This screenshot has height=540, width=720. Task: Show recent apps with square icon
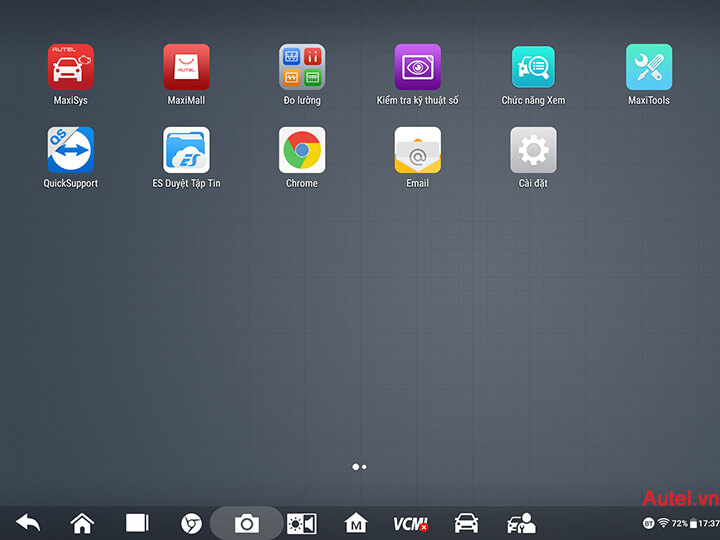(x=137, y=523)
